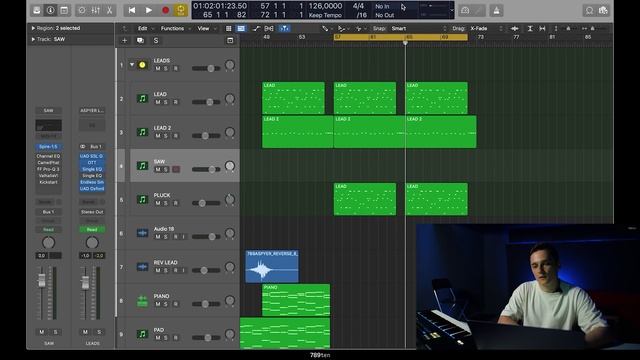Click SAW channel strip volume fader
640x360 pixels.
pyautogui.click(x=42, y=280)
